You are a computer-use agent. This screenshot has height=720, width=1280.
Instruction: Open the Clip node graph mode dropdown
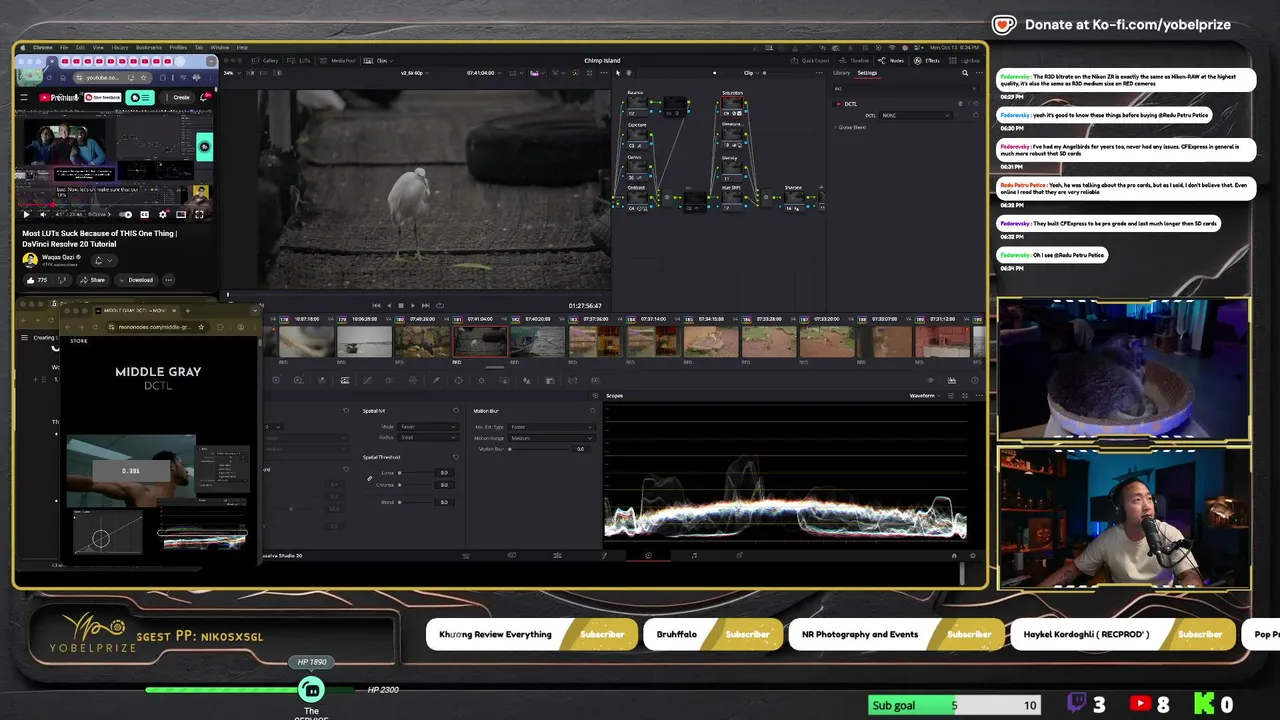tap(751, 73)
